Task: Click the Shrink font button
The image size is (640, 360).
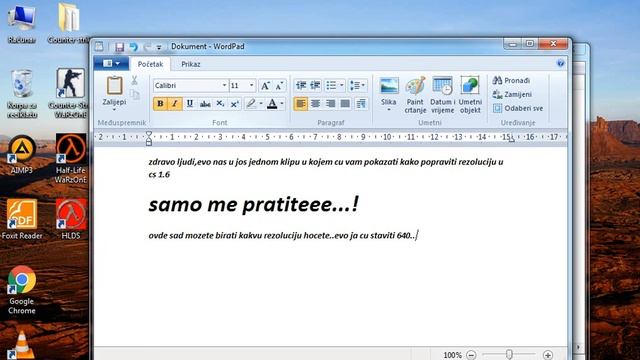Action: click(279, 86)
